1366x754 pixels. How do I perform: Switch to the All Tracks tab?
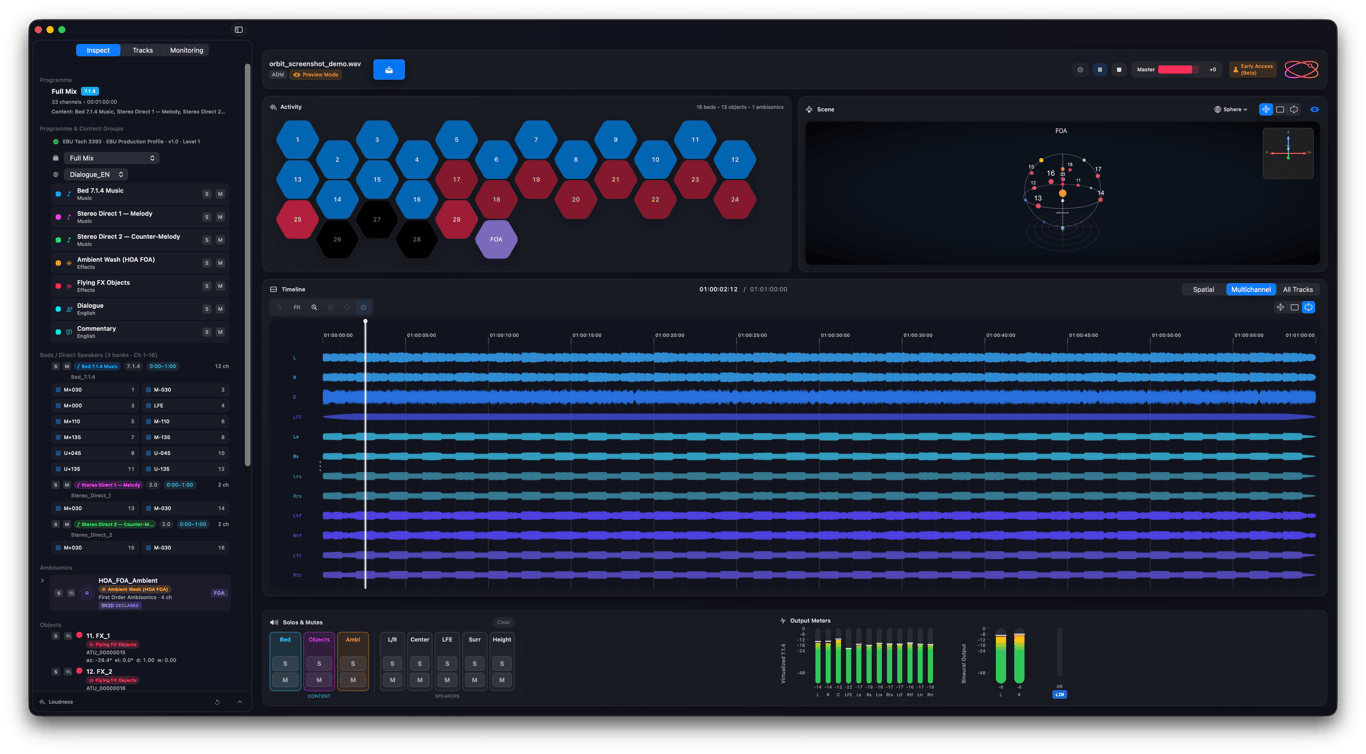pos(1297,290)
